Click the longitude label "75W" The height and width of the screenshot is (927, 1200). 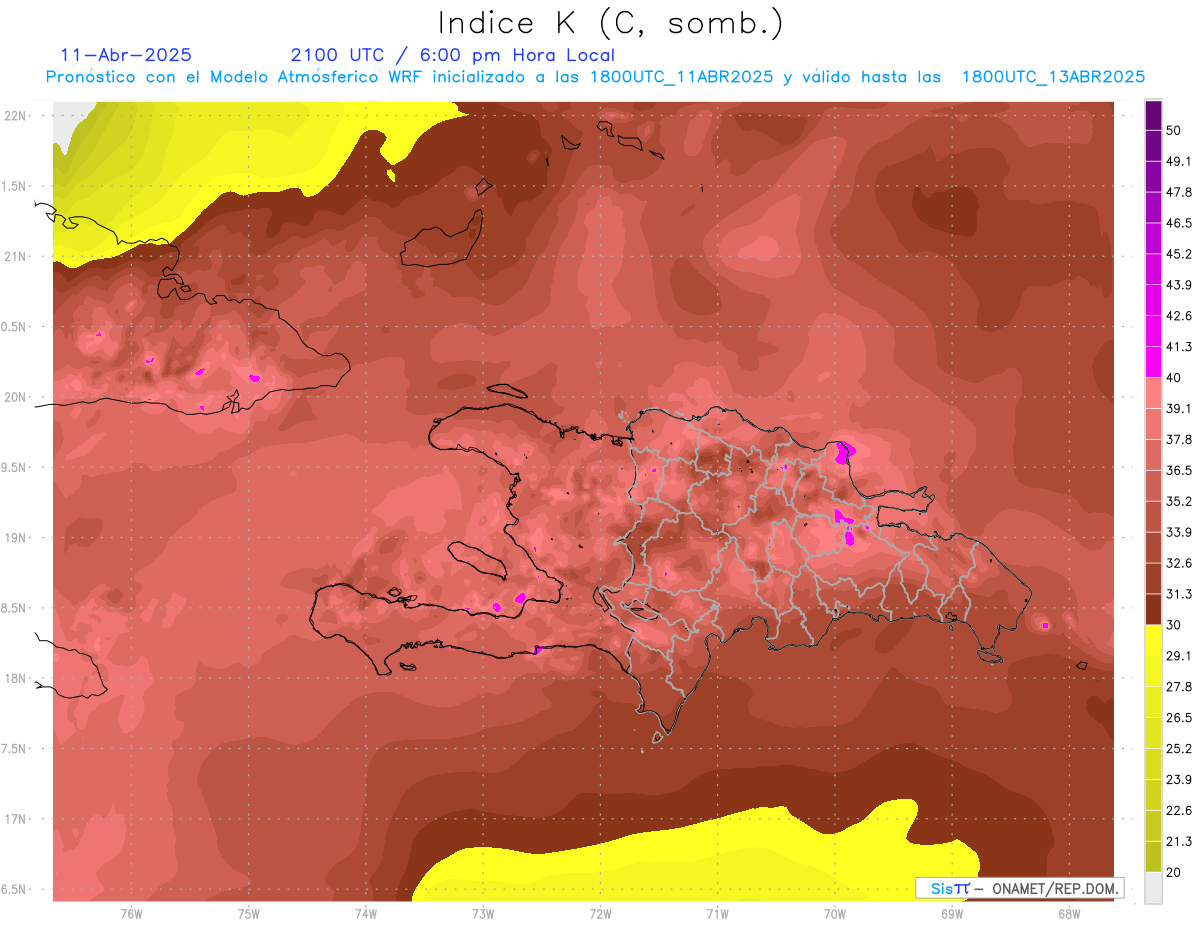click(x=249, y=914)
